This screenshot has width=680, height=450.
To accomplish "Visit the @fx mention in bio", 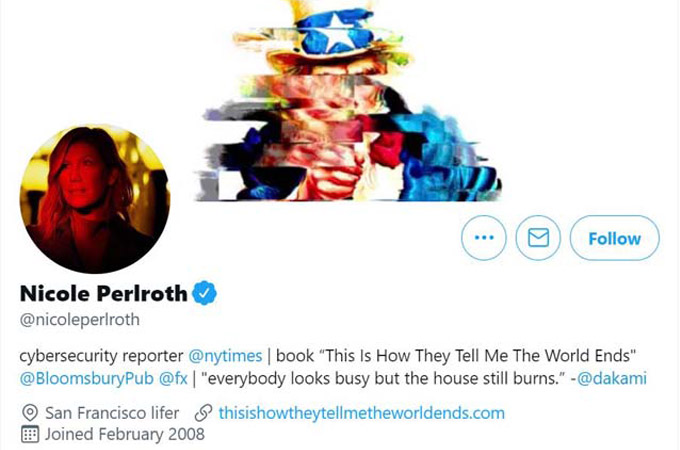I will 173,378.
